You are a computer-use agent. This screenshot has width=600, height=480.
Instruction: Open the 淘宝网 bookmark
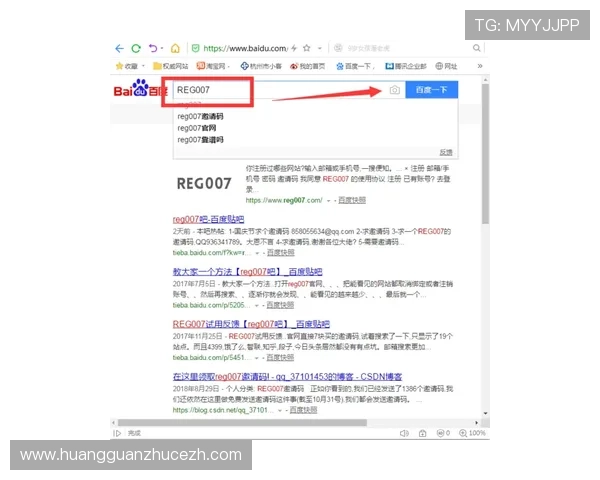pyautogui.click(x=211, y=66)
